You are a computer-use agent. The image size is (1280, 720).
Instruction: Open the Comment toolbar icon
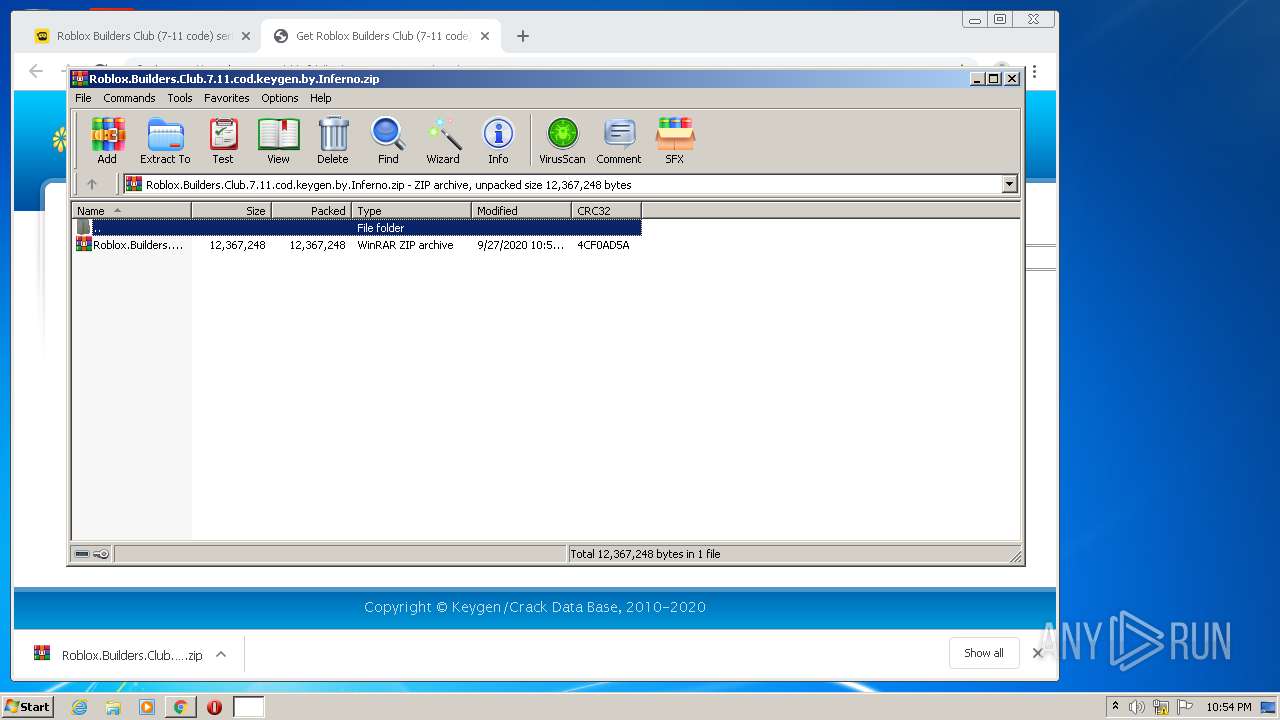point(619,140)
